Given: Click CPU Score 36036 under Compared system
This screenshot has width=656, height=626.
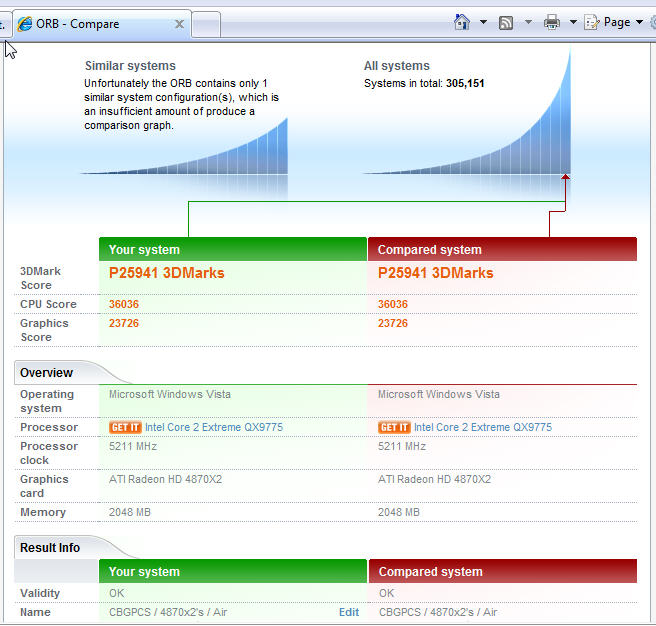Looking at the screenshot, I should 393,304.
